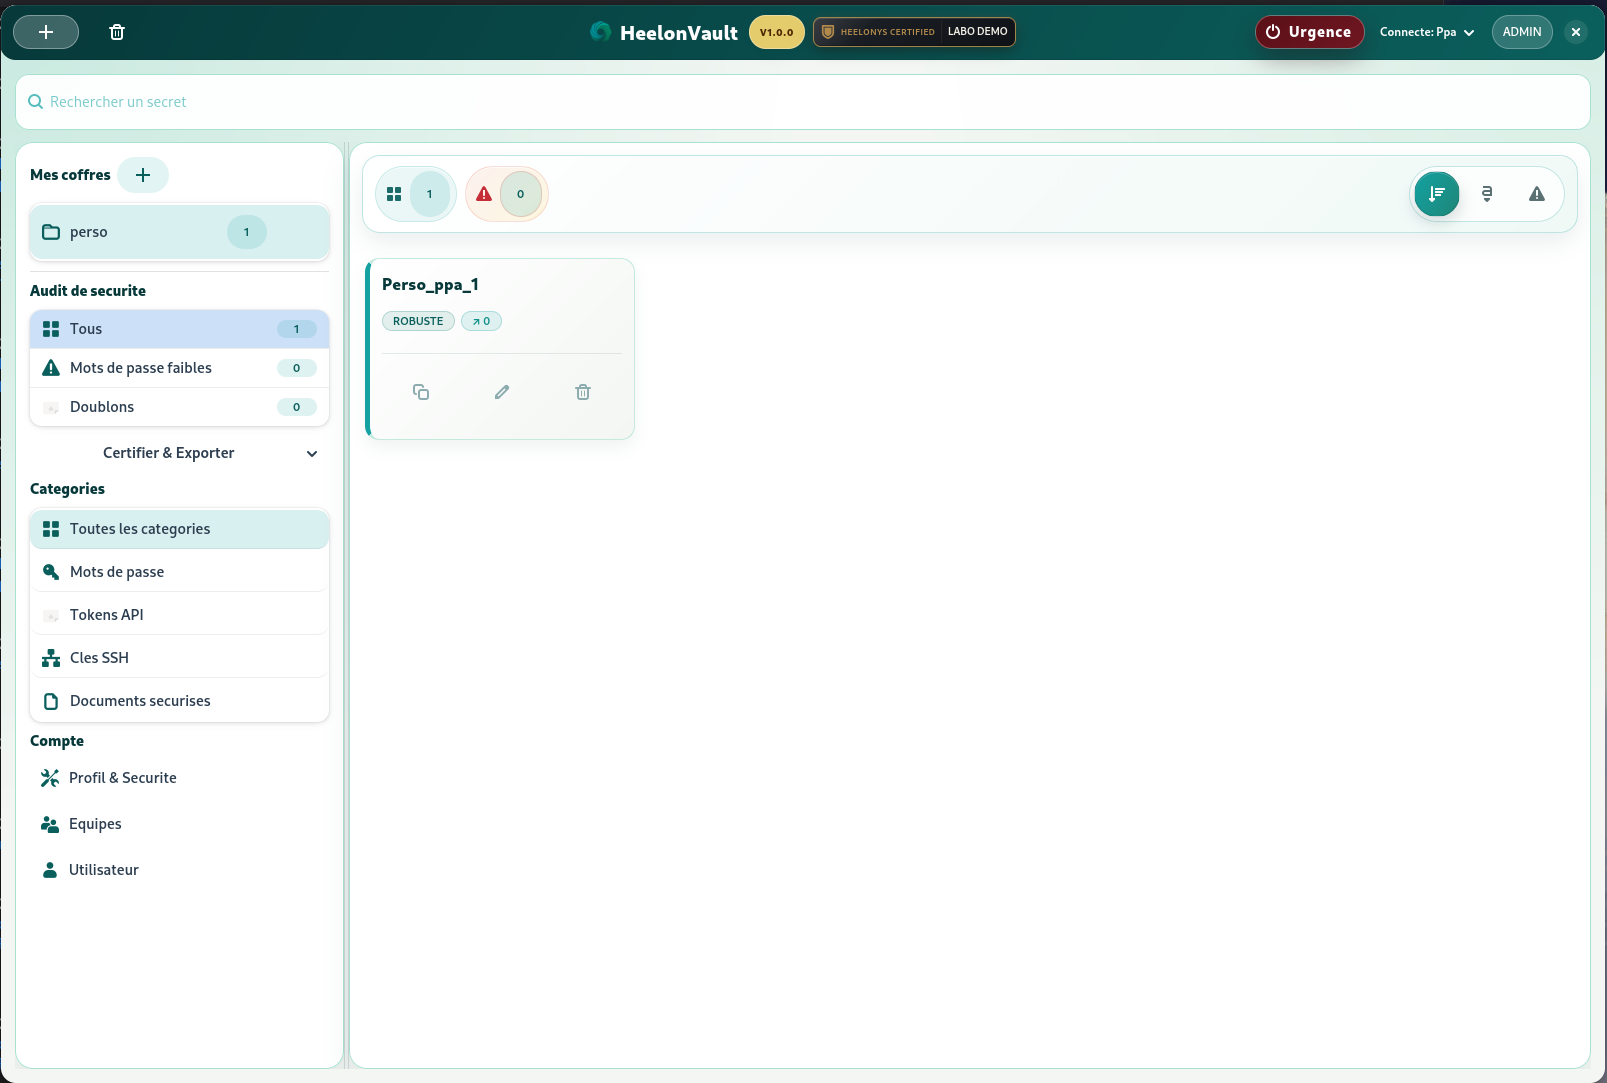Viewport: 1607px width, 1083px height.
Task: Open the Connecte: Ppa user dropdown
Action: [1427, 32]
